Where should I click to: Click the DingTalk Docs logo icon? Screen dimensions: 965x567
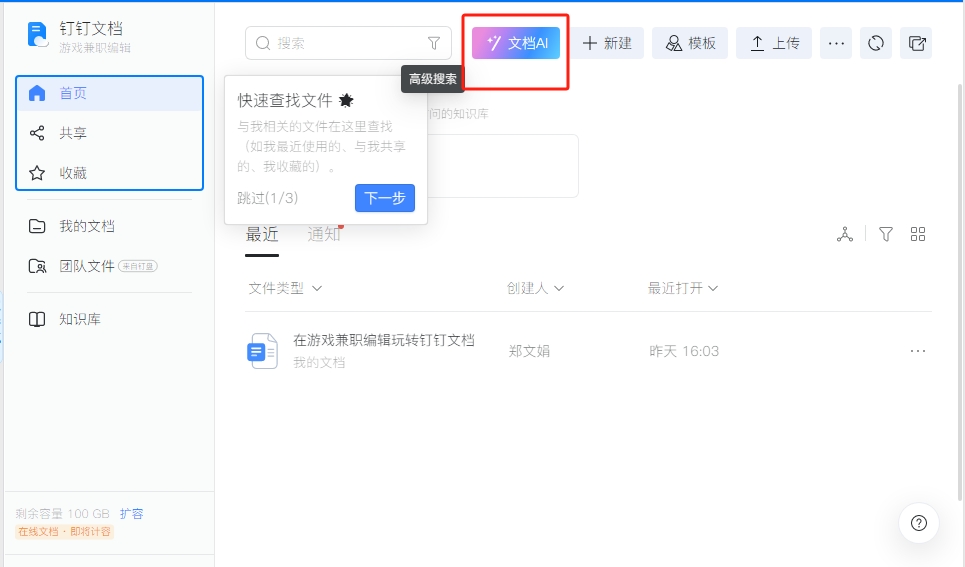(37, 34)
